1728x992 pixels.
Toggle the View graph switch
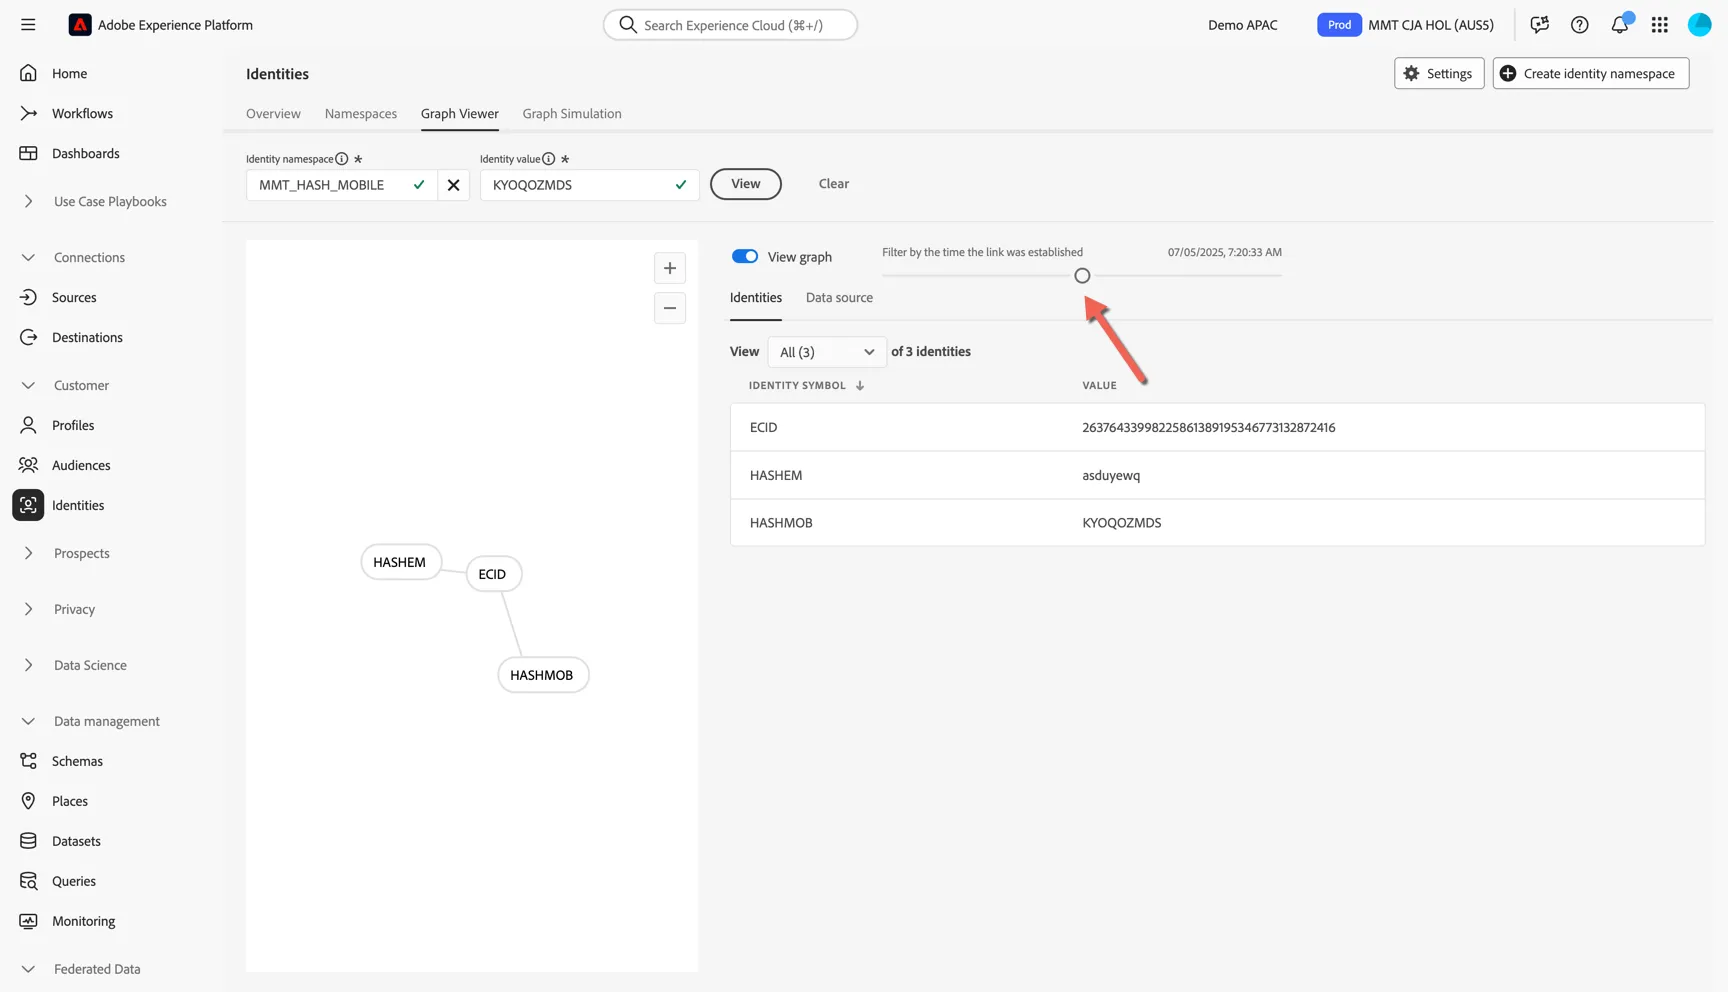[x=745, y=257]
